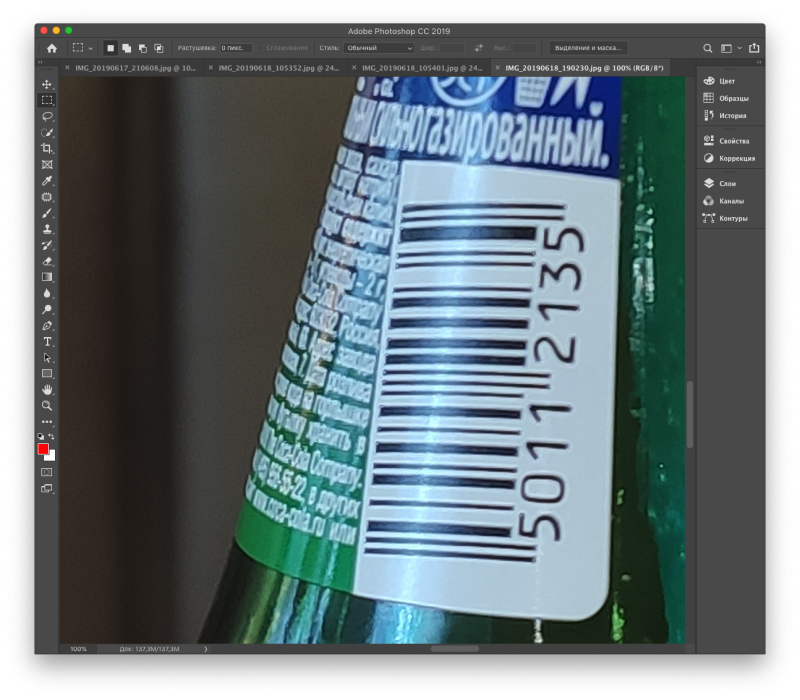Image resolution: width=800 pixels, height=700 pixels.
Task: Select the Crop tool
Action: (x=47, y=148)
